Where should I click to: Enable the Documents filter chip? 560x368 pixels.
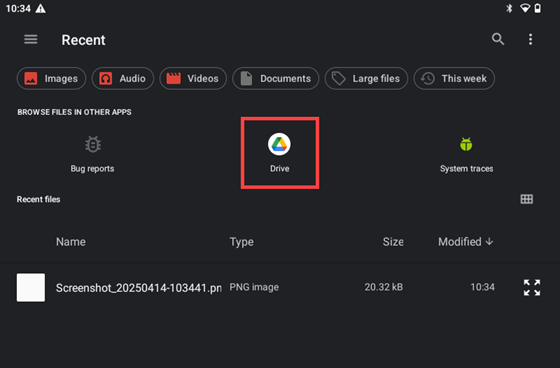coord(275,78)
